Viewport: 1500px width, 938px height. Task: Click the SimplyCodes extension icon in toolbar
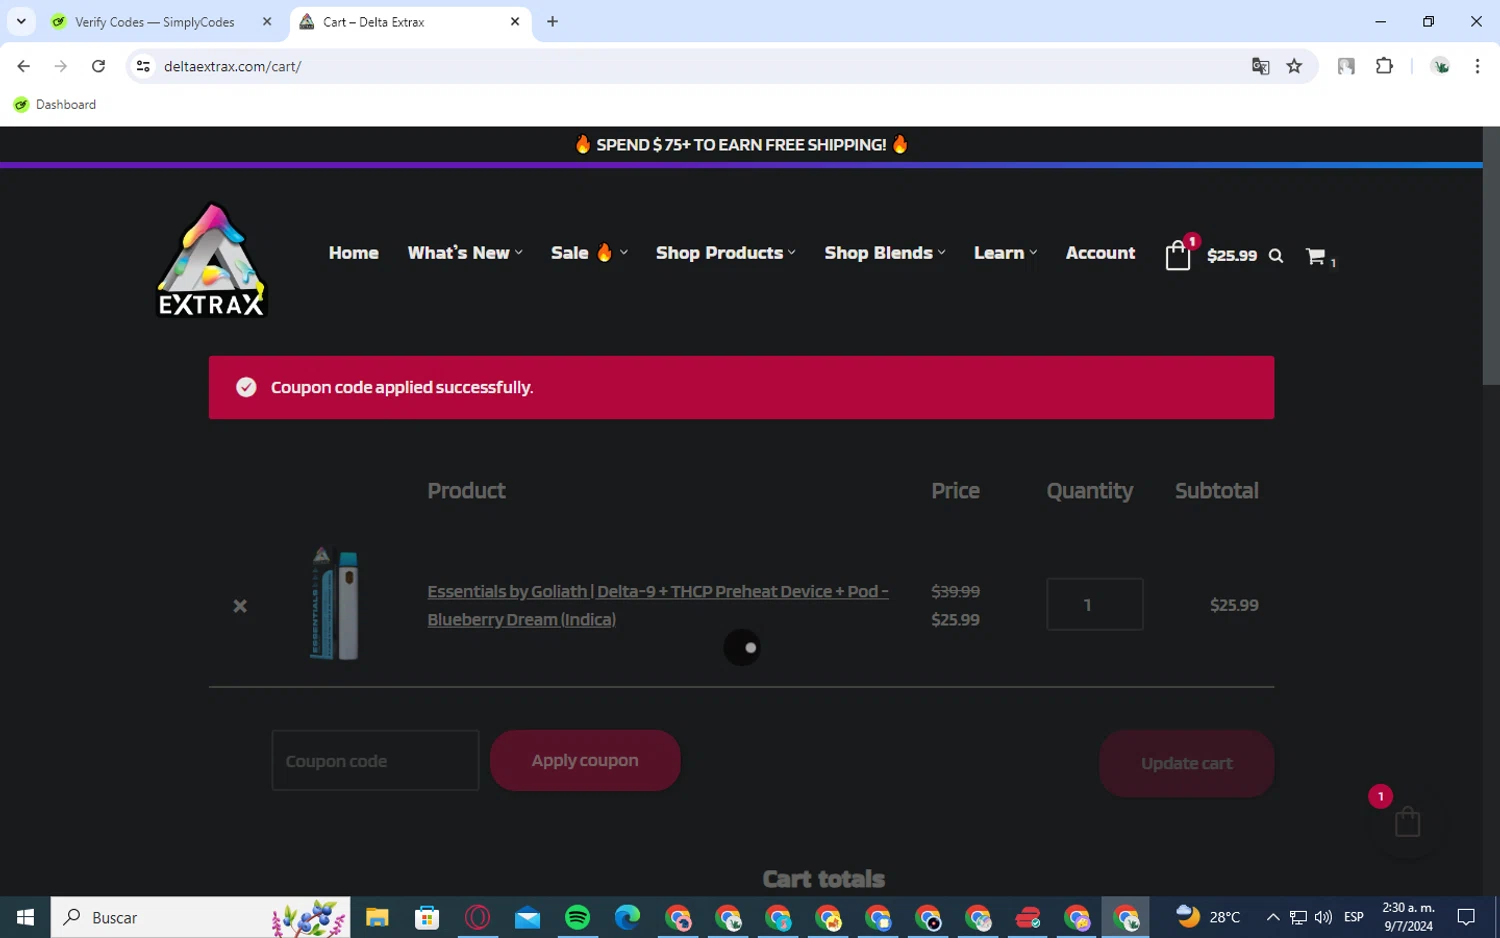1346,66
